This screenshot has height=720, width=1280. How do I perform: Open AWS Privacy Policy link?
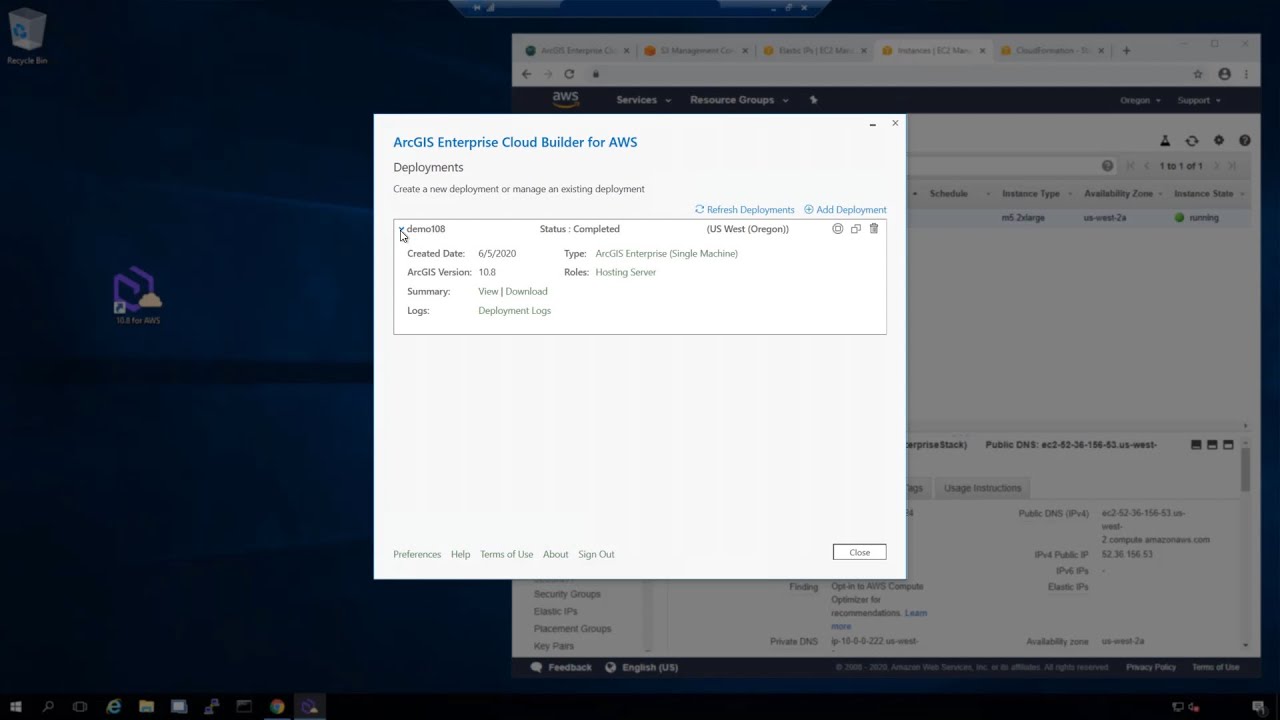click(1151, 667)
